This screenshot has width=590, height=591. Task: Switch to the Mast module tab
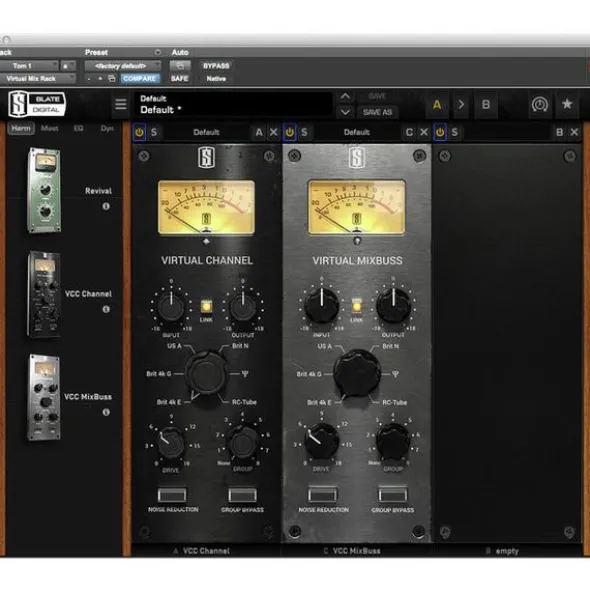pos(50,129)
